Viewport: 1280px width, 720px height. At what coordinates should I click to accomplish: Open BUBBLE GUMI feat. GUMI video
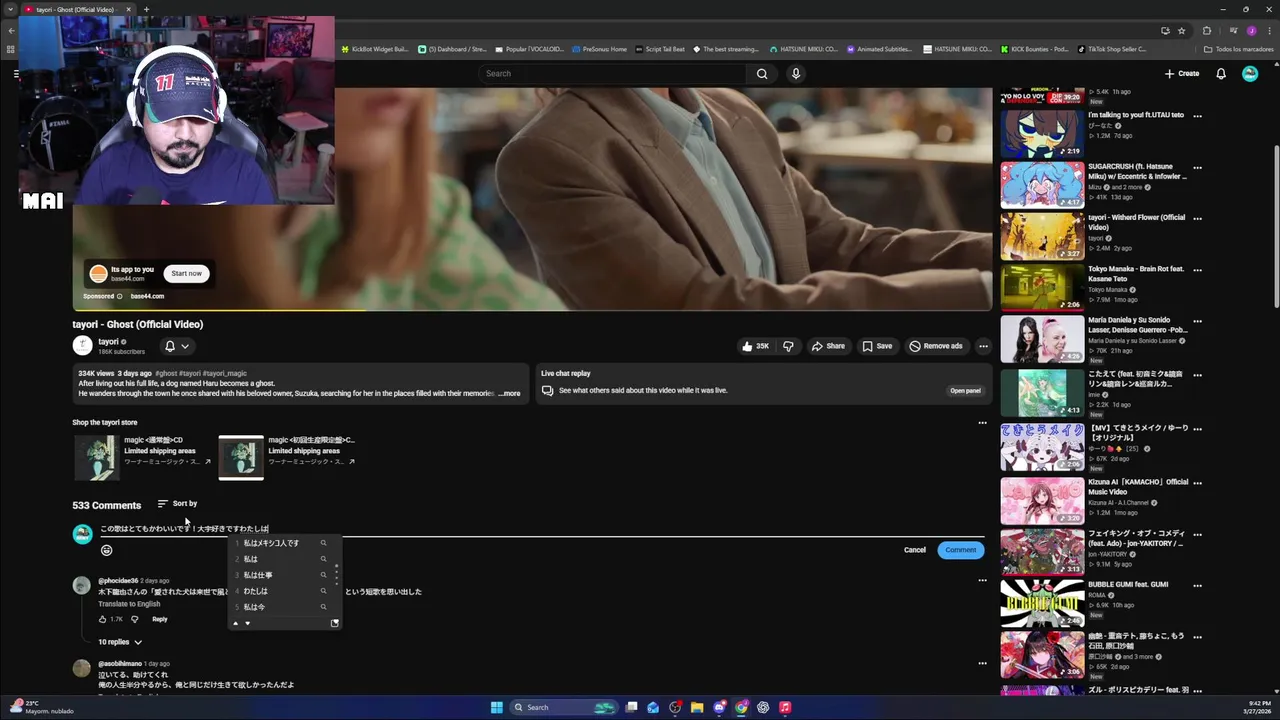[1042, 602]
